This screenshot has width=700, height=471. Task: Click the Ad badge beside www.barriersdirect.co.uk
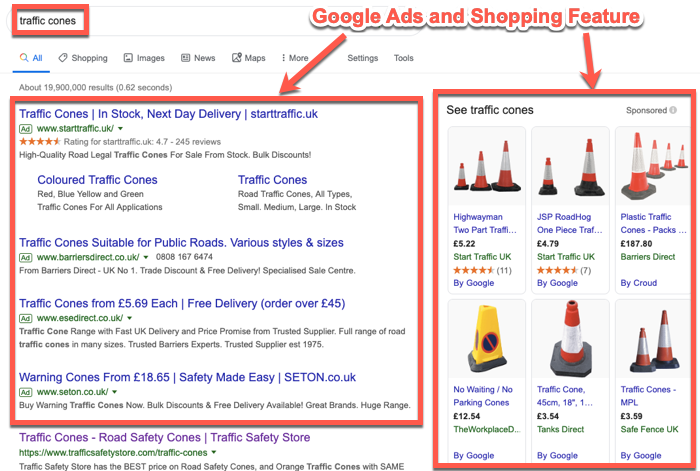pos(26,258)
